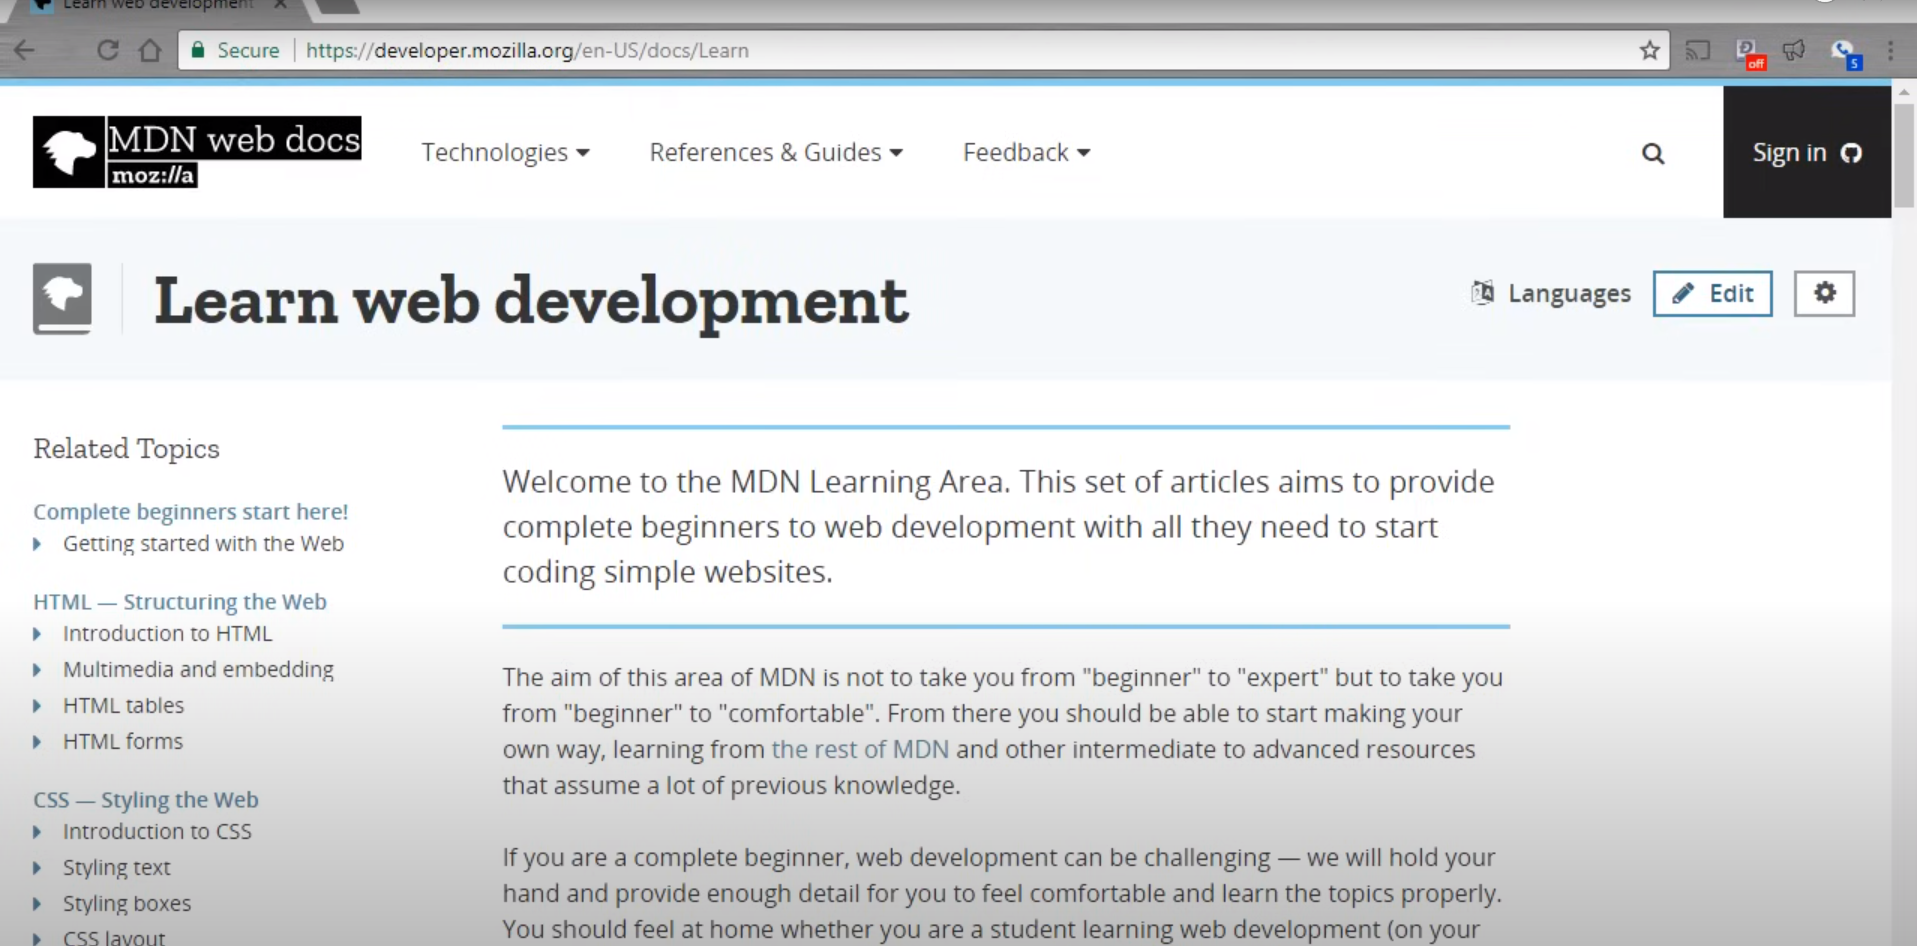Click the MDN web docs logo
Viewport: 1917px width, 946px height.
(x=197, y=152)
